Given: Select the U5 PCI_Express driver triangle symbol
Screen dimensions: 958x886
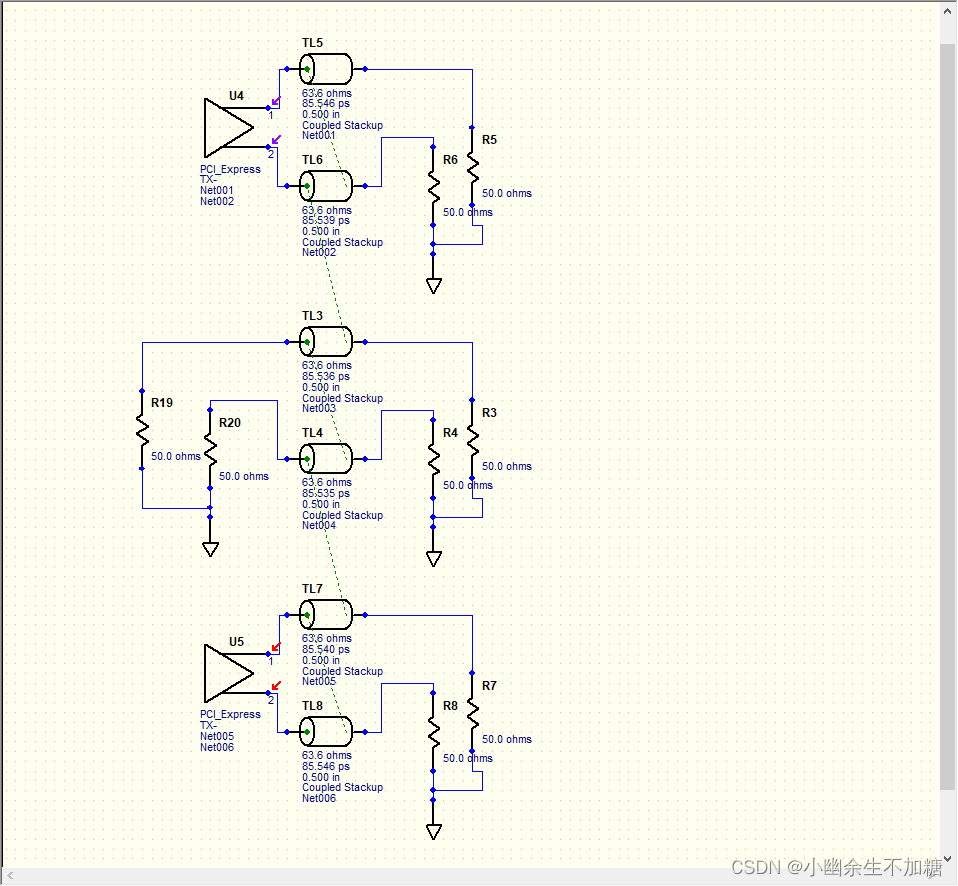Looking at the screenshot, I should (x=229, y=673).
